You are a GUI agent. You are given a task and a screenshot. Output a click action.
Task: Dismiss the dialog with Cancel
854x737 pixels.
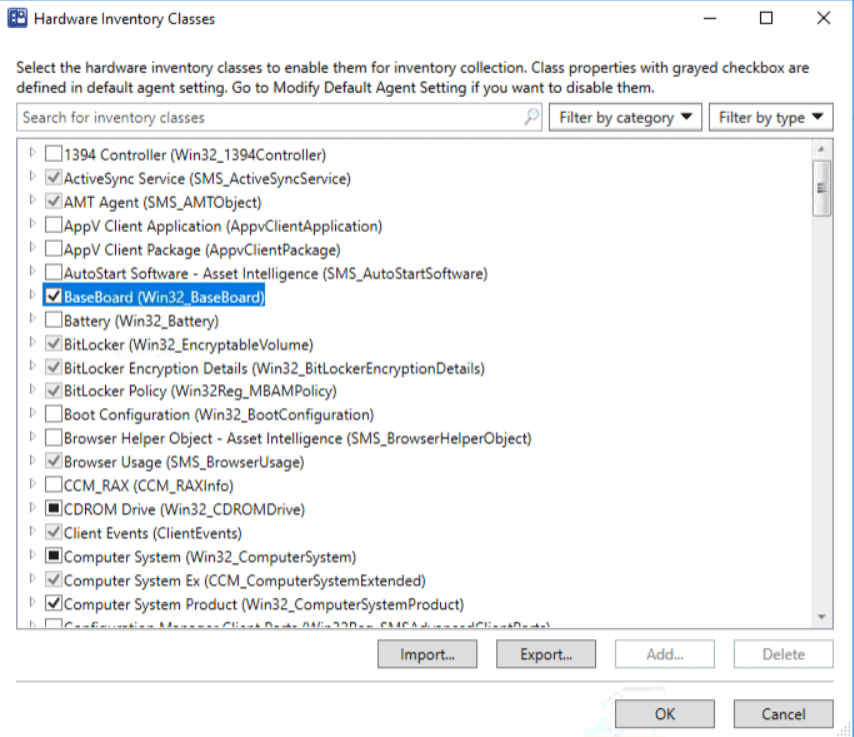(783, 714)
